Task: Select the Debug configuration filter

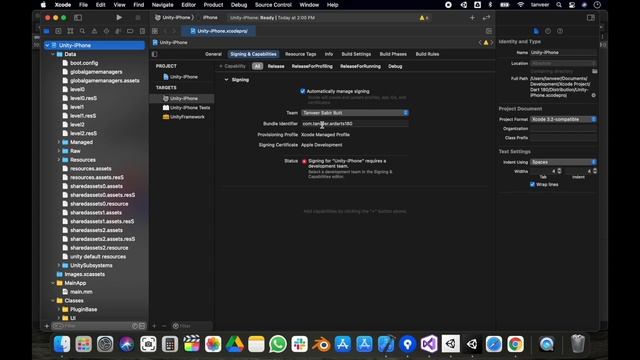Action: tap(395, 66)
